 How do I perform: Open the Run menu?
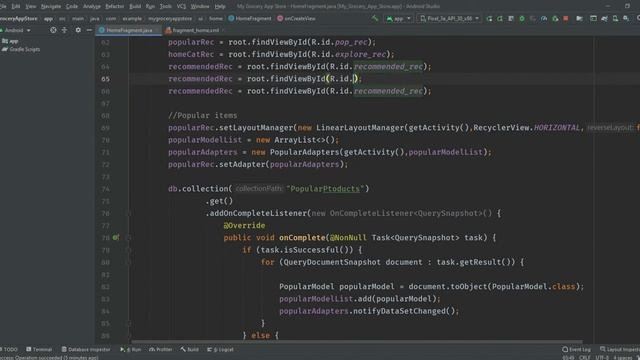pyautogui.click(x=150, y=6)
